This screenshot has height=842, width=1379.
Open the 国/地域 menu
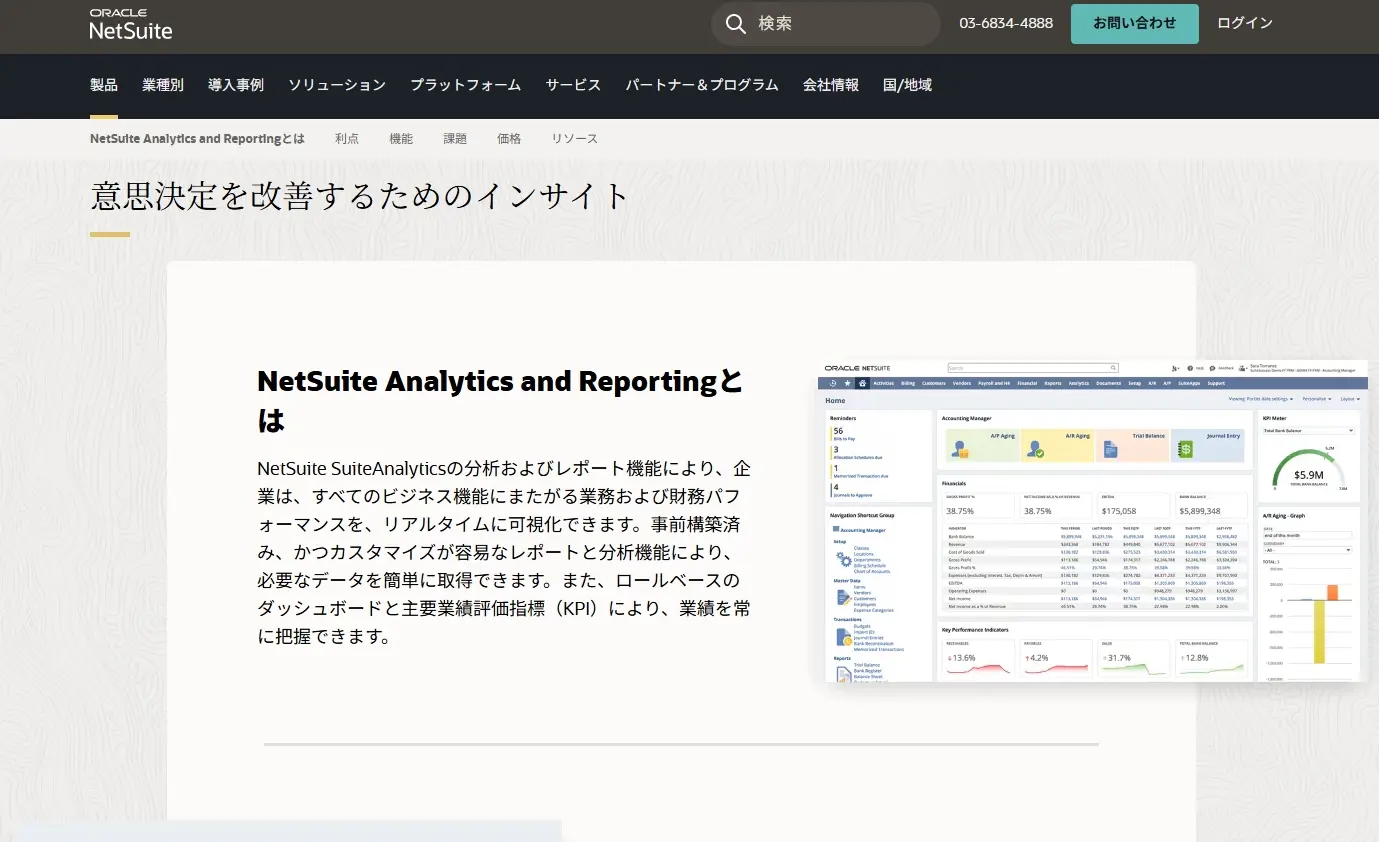click(908, 85)
